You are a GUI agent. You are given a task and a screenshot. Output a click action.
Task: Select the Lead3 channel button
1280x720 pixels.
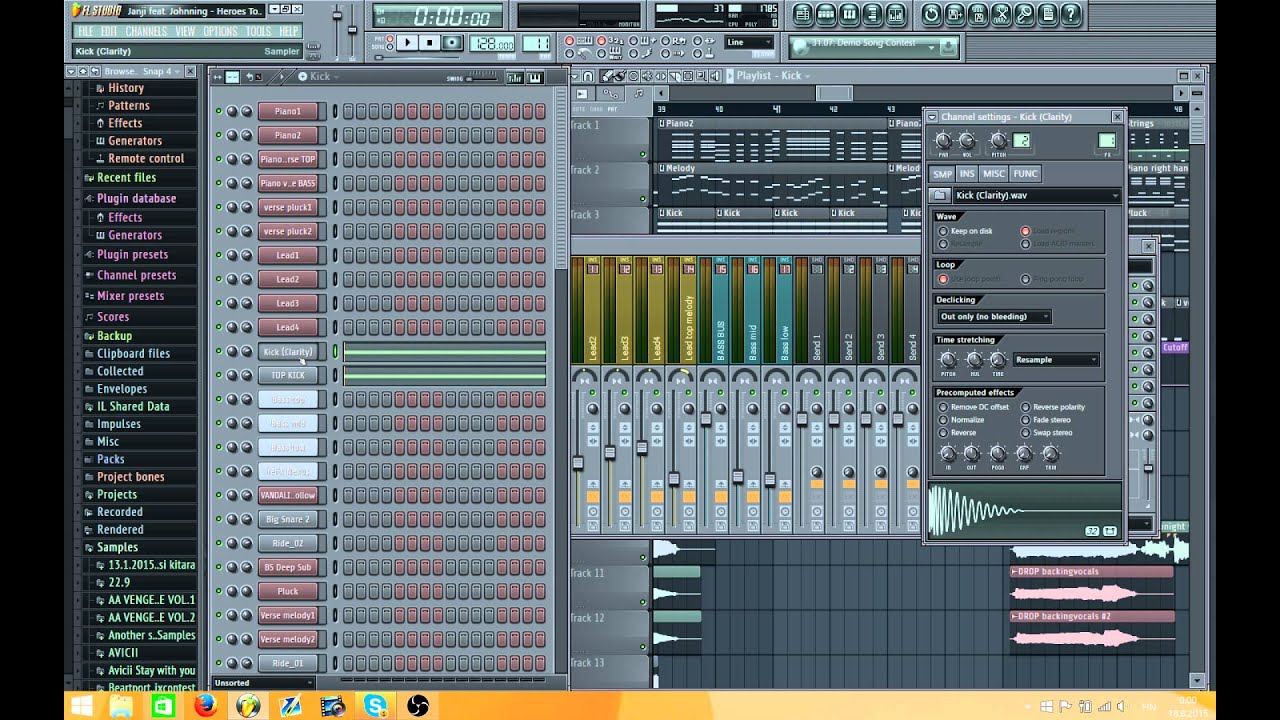pos(287,303)
